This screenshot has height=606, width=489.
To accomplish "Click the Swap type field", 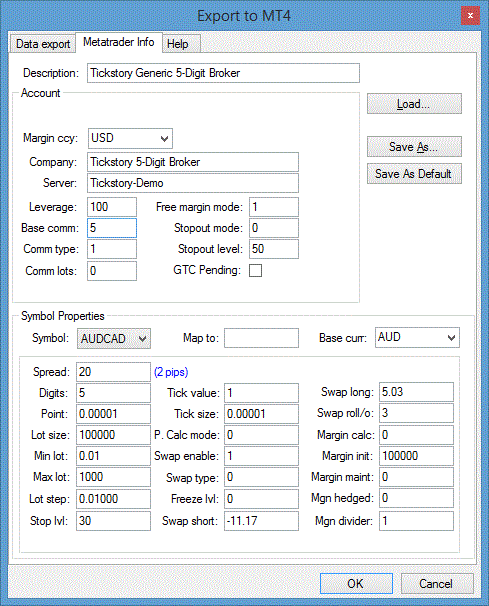I will pyautogui.click(x=261, y=477).
